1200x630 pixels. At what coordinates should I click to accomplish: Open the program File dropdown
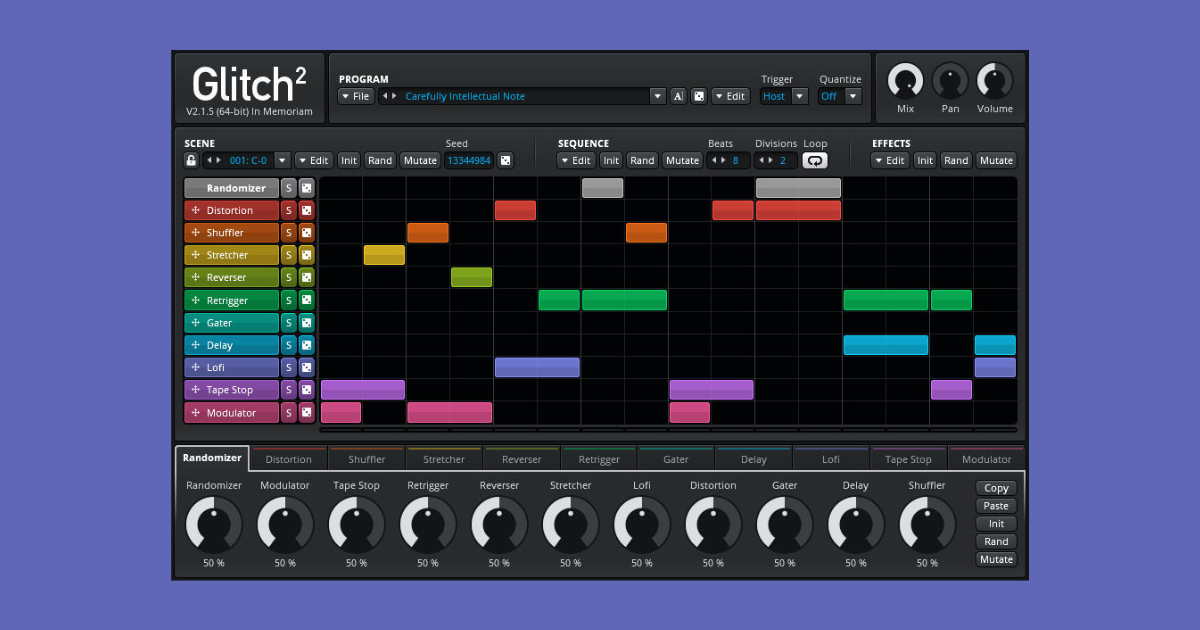tap(356, 96)
